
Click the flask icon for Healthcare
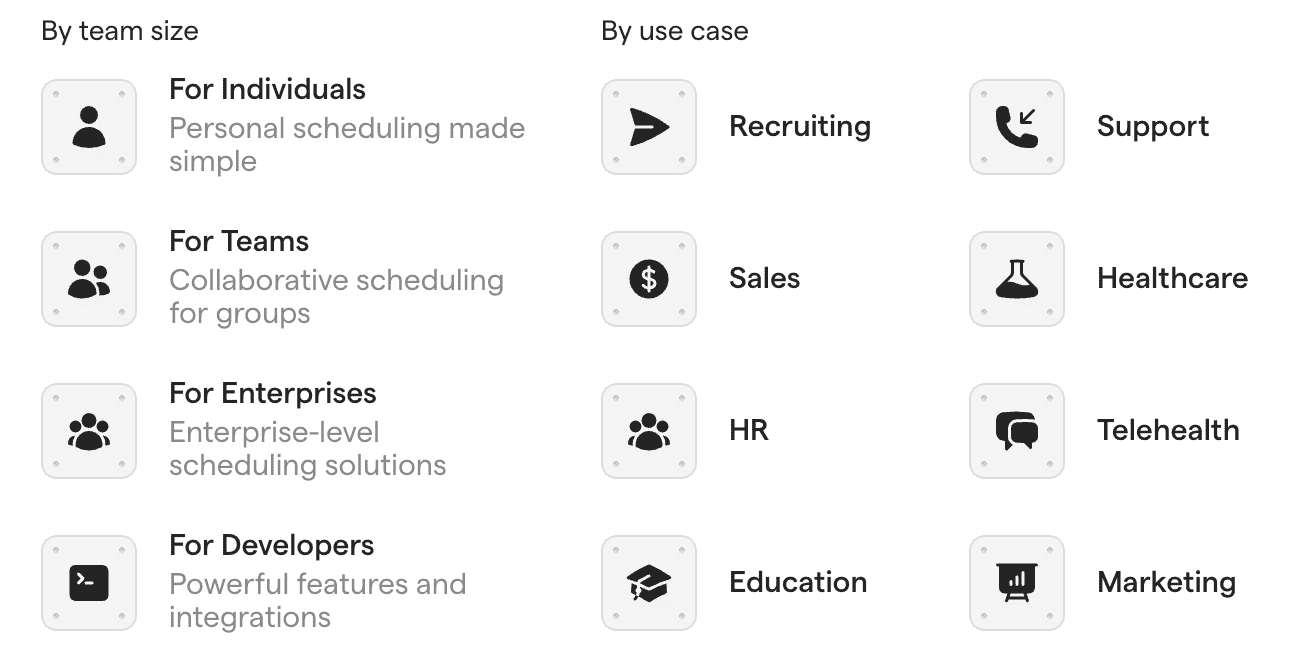1016,279
